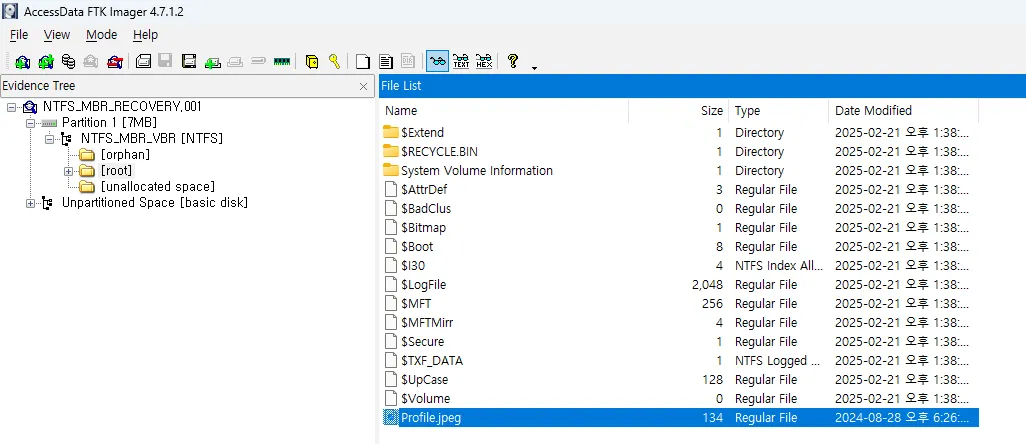Image resolution: width=1026 pixels, height=444 pixels.
Task: Select the $AttrDef file
Action: point(679,190)
